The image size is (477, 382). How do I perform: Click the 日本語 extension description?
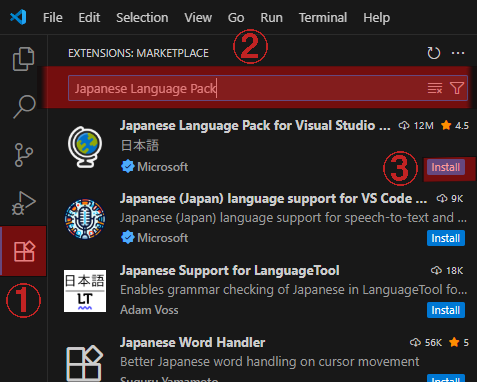[140, 146]
